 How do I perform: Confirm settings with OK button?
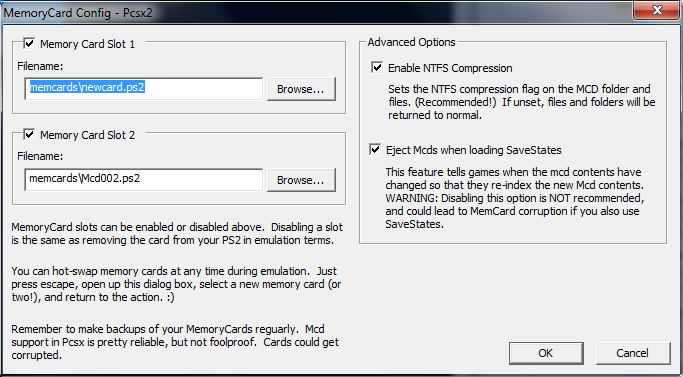coord(546,353)
